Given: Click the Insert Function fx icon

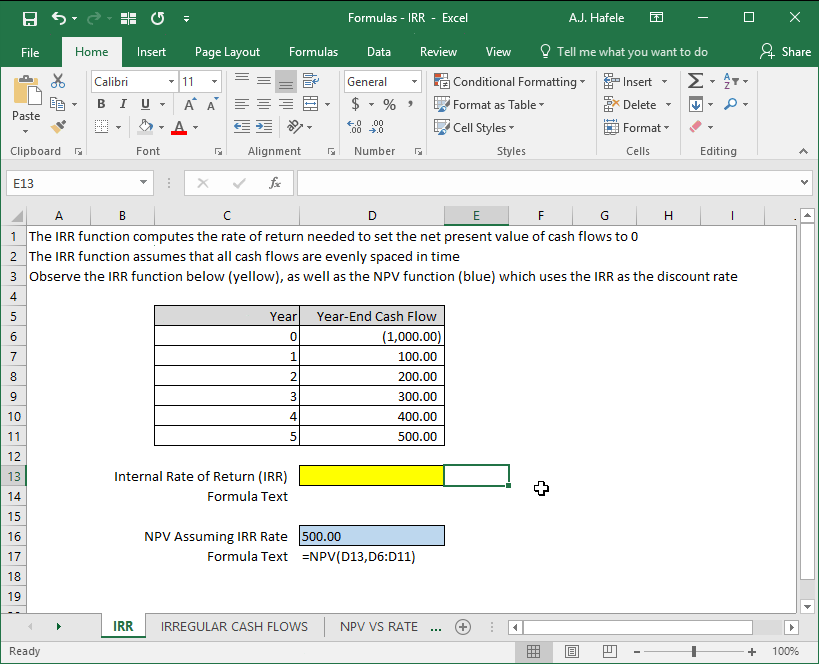Looking at the screenshot, I should click(275, 183).
